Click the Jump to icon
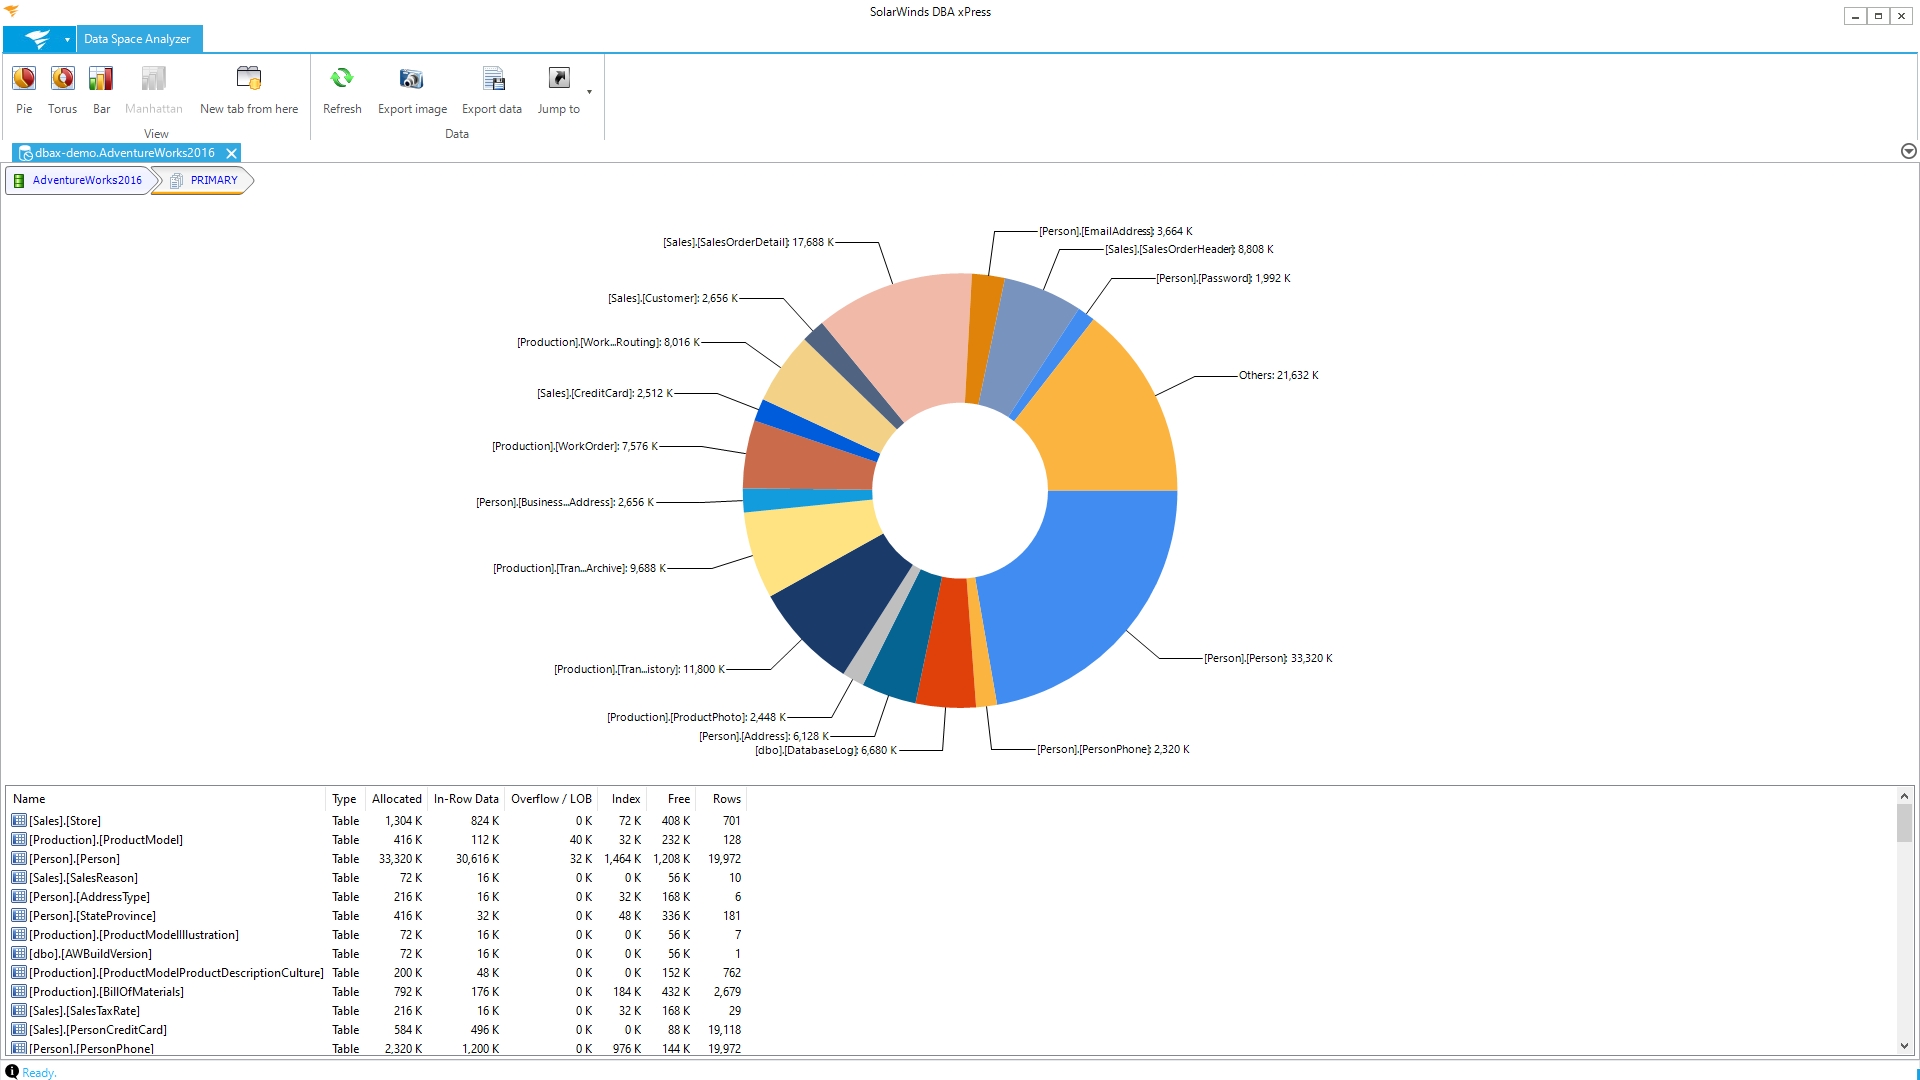This screenshot has width=1920, height=1080. pyautogui.click(x=558, y=80)
